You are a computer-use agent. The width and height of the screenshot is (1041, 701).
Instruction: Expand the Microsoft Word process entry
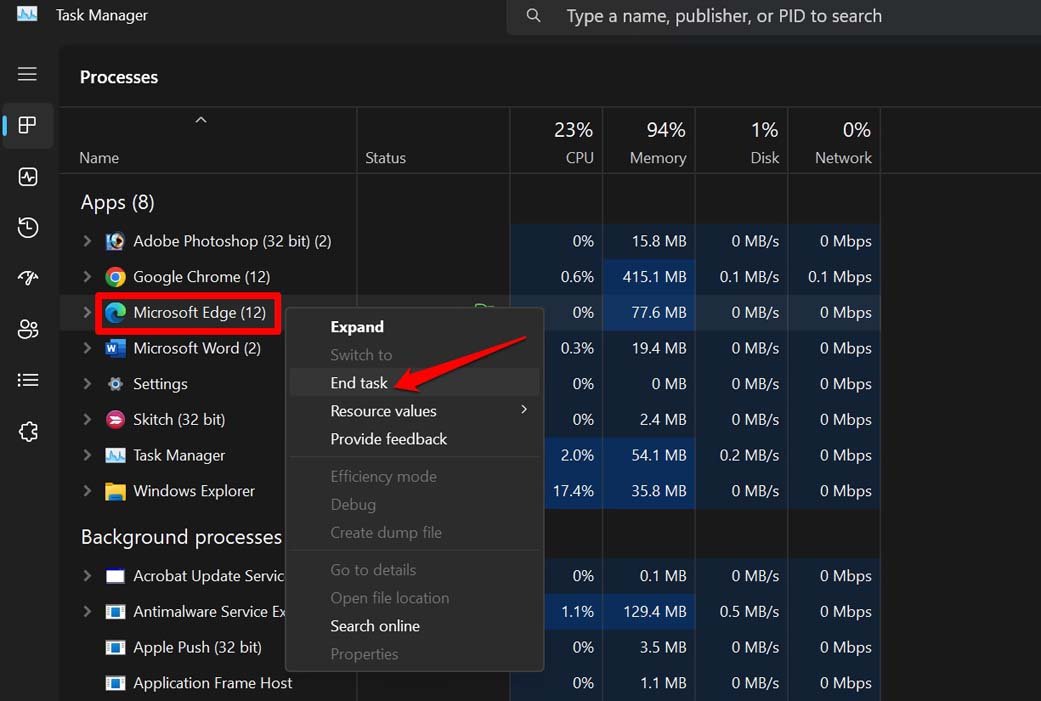pyautogui.click(x=86, y=348)
